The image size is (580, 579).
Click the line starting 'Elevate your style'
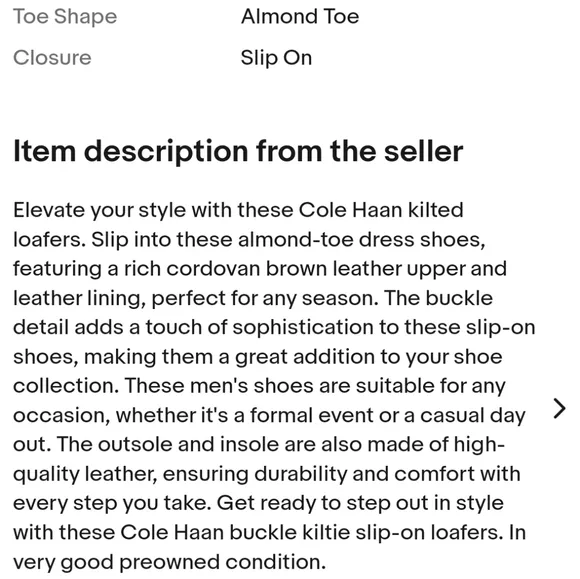238,210
